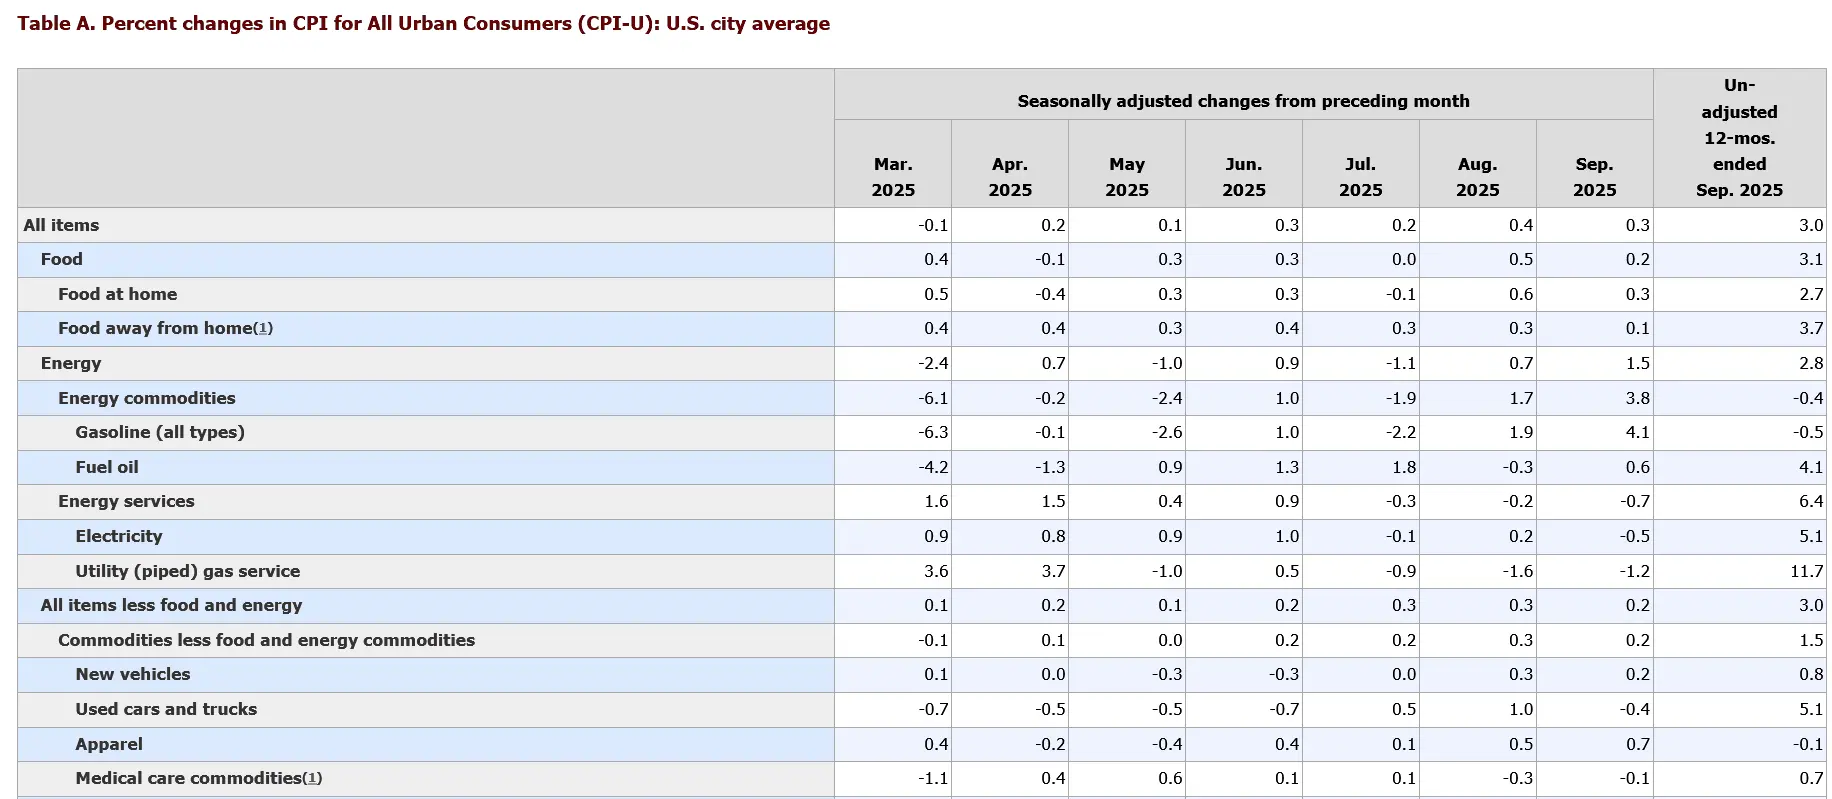Click the Energy commodities row label
Image resolution: width=1832 pixels, height=799 pixels.
(147, 398)
